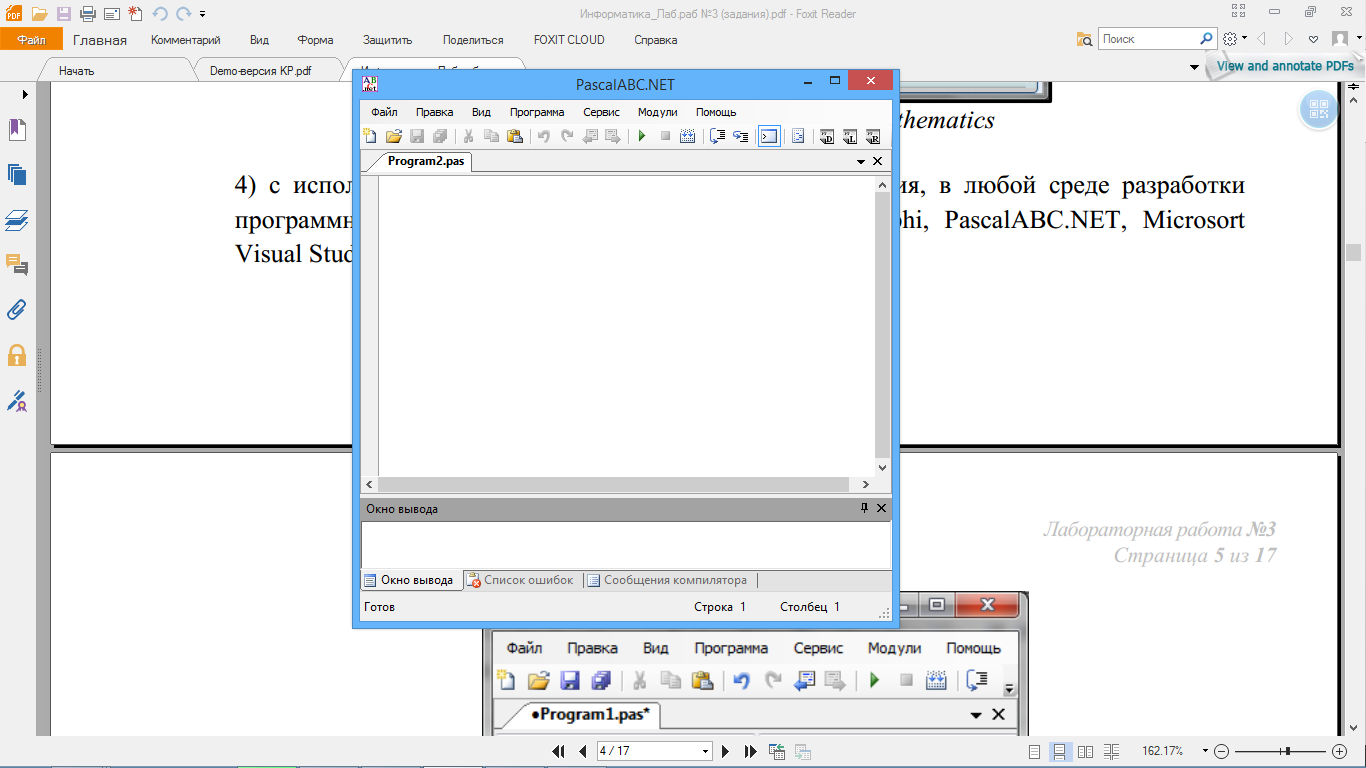This screenshot has height=768, width=1366.
Task: Run program with green play button
Action: pos(642,136)
